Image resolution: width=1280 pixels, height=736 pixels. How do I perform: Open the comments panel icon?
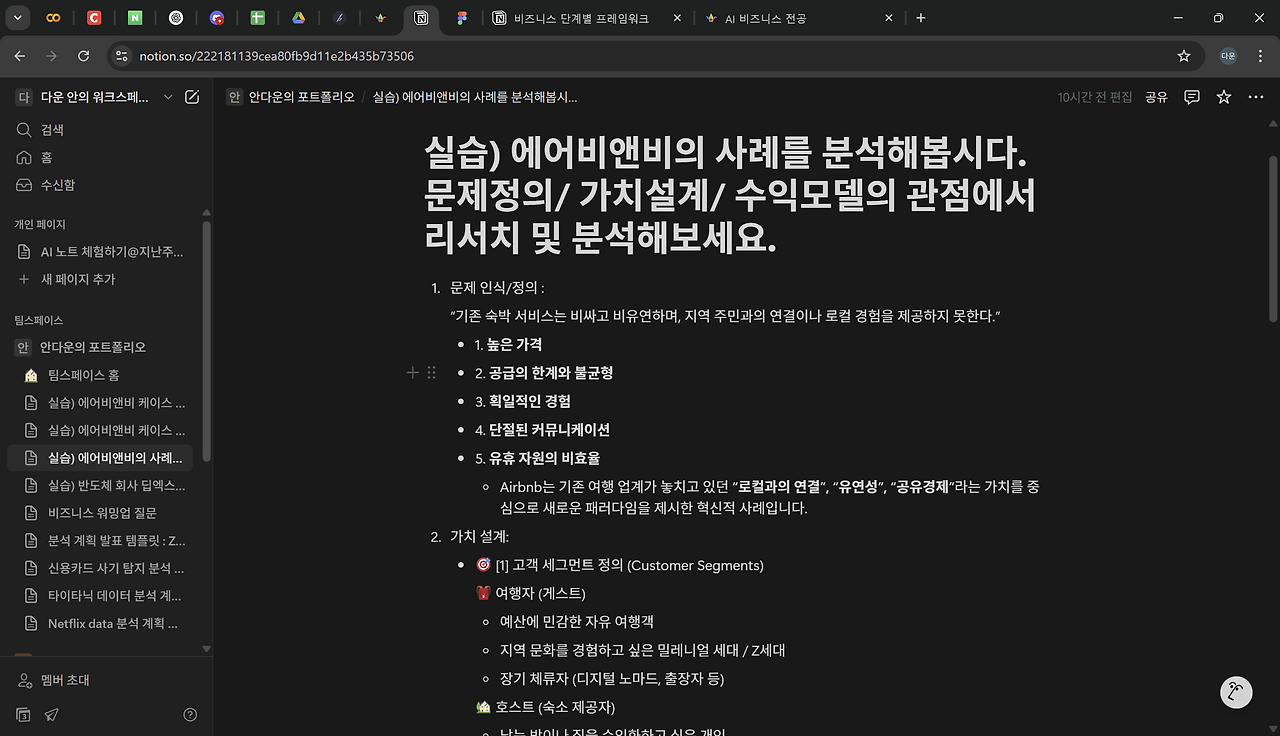[1191, 97]
